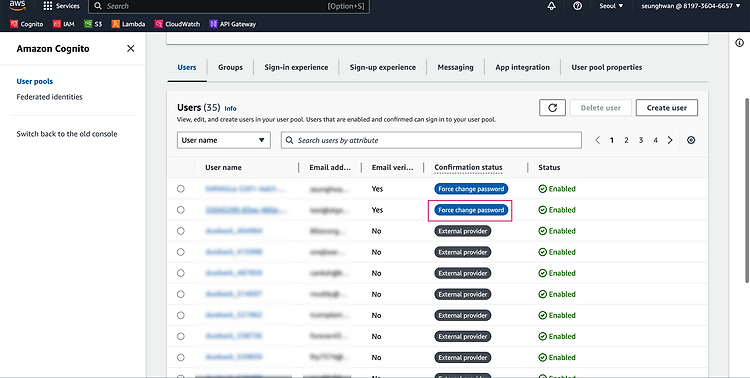
Task: Select the third user row radio button
Action: point(180,231)
